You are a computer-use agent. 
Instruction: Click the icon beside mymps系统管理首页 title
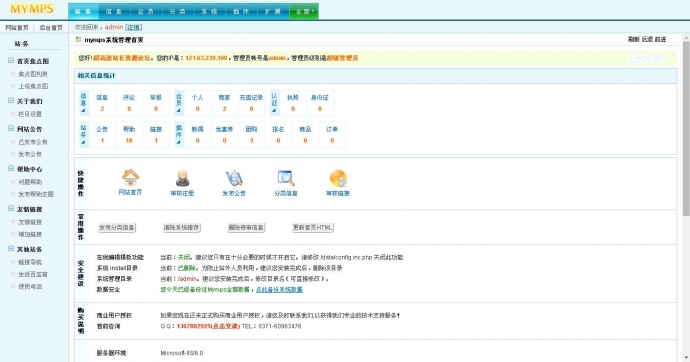[78, 40]
